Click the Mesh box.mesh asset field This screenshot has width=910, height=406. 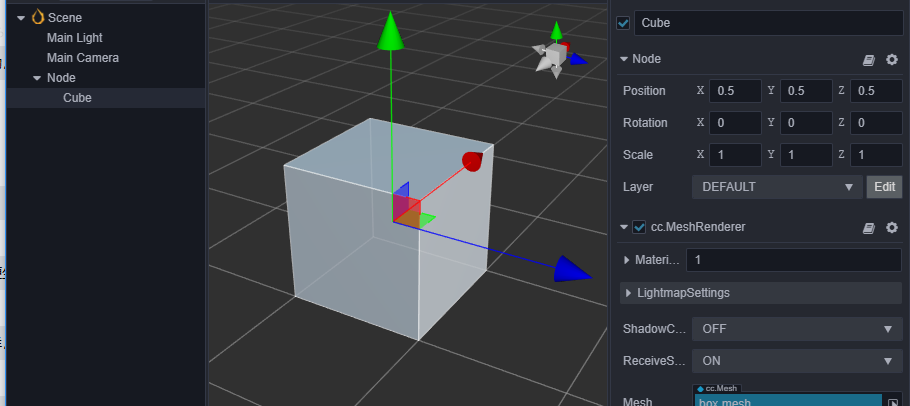(788, 401)
